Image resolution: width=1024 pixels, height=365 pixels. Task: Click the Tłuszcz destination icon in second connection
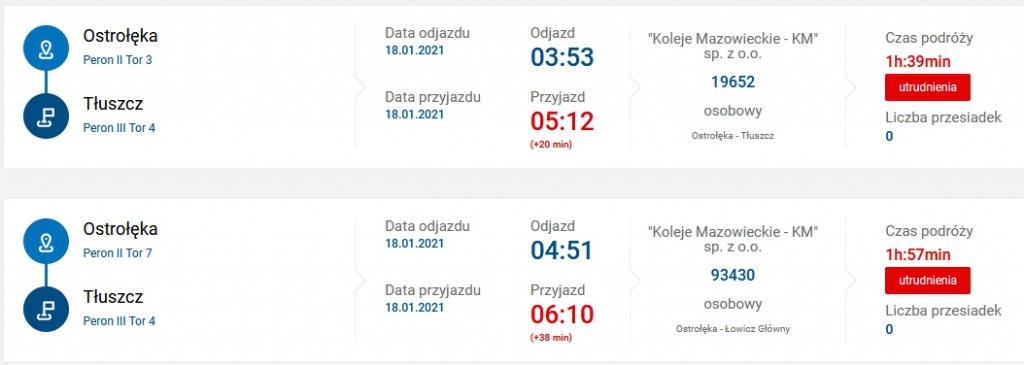46,309
